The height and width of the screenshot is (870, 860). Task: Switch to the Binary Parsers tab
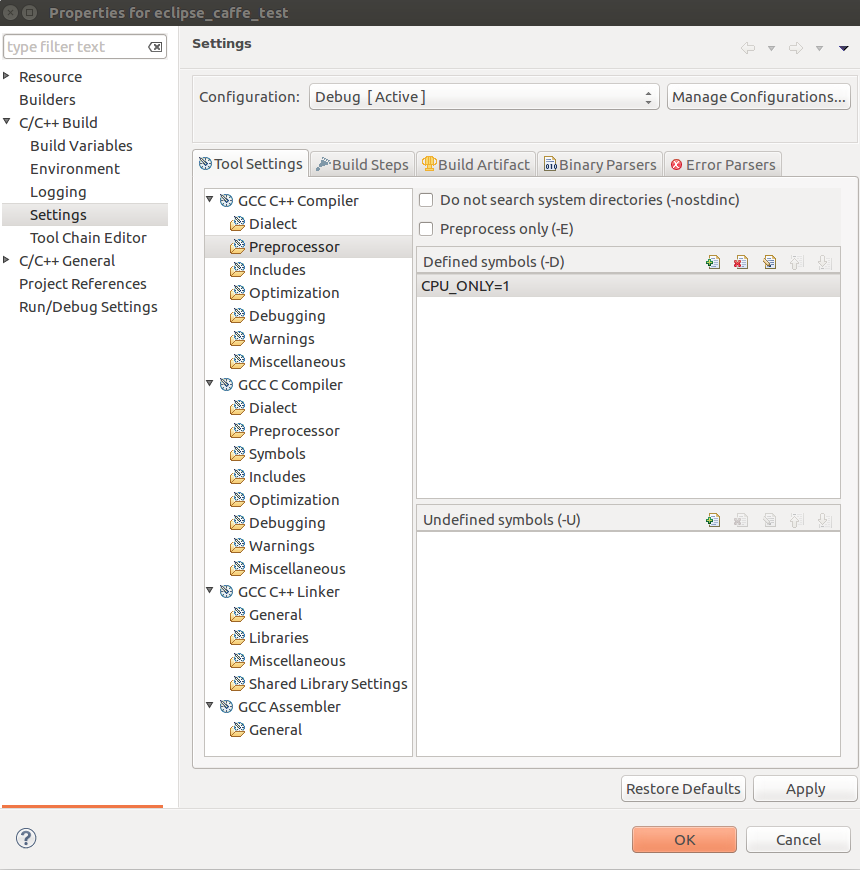[600, 165]
